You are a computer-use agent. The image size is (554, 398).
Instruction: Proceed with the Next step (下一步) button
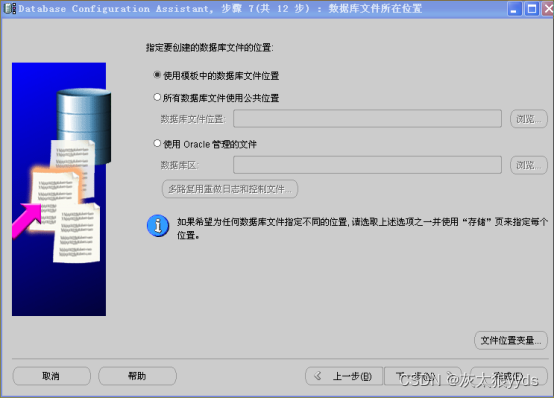423,376
